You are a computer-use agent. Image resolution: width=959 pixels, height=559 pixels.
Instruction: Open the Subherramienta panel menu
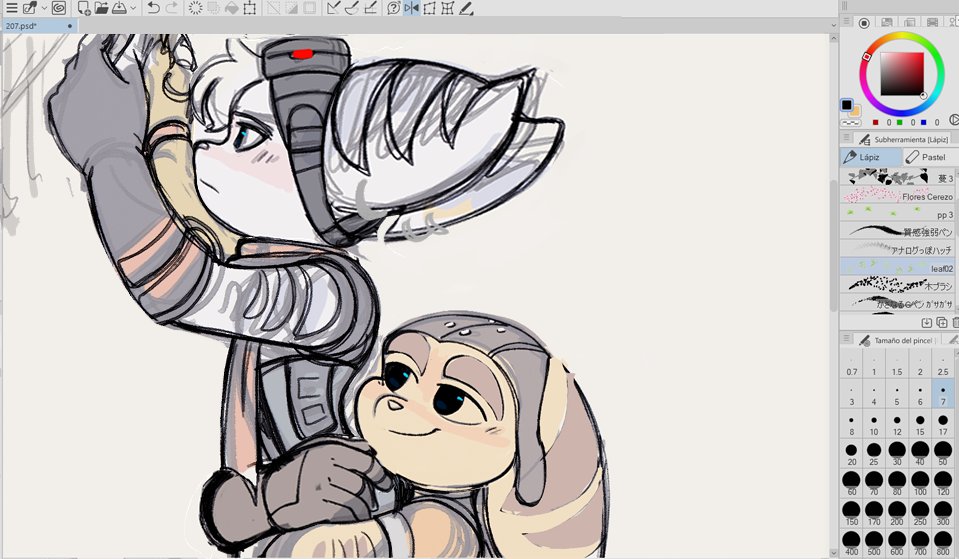pos(846,138)
